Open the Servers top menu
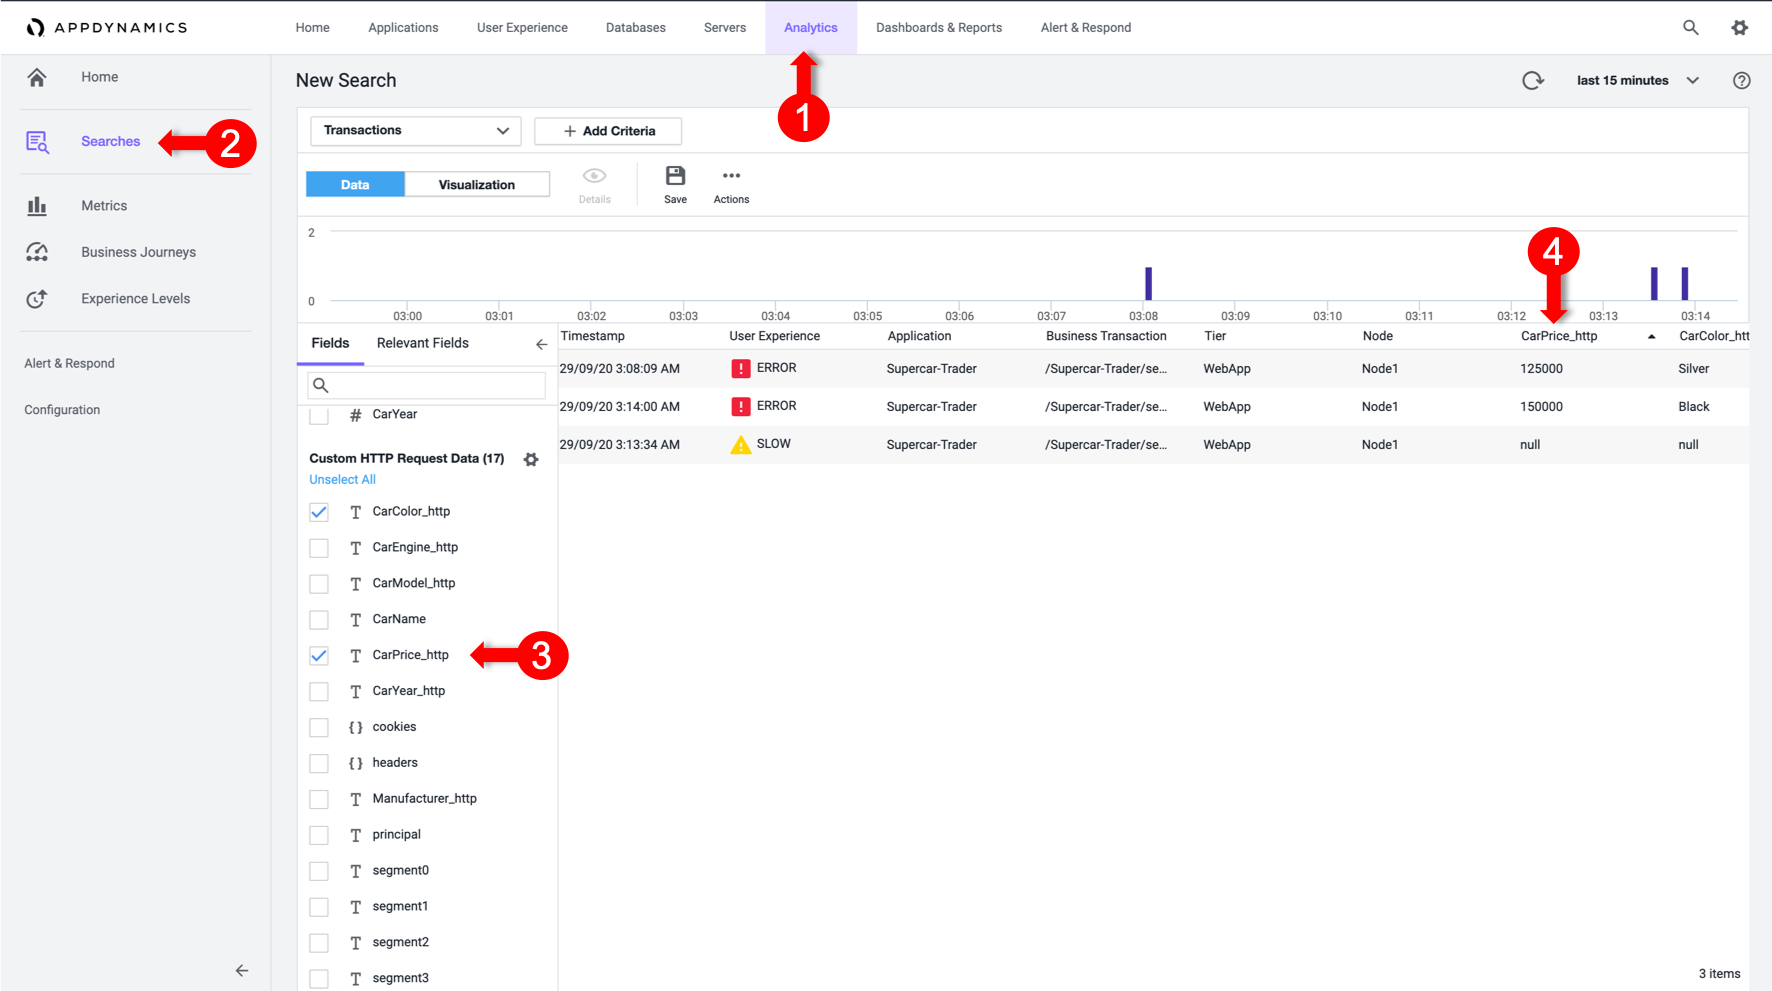 [x=725, y=28]
